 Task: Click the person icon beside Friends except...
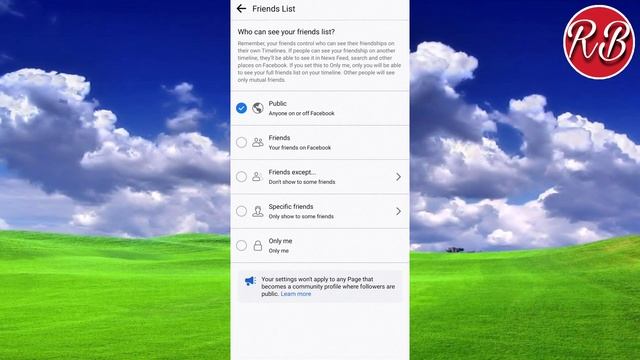coord(256,177)
